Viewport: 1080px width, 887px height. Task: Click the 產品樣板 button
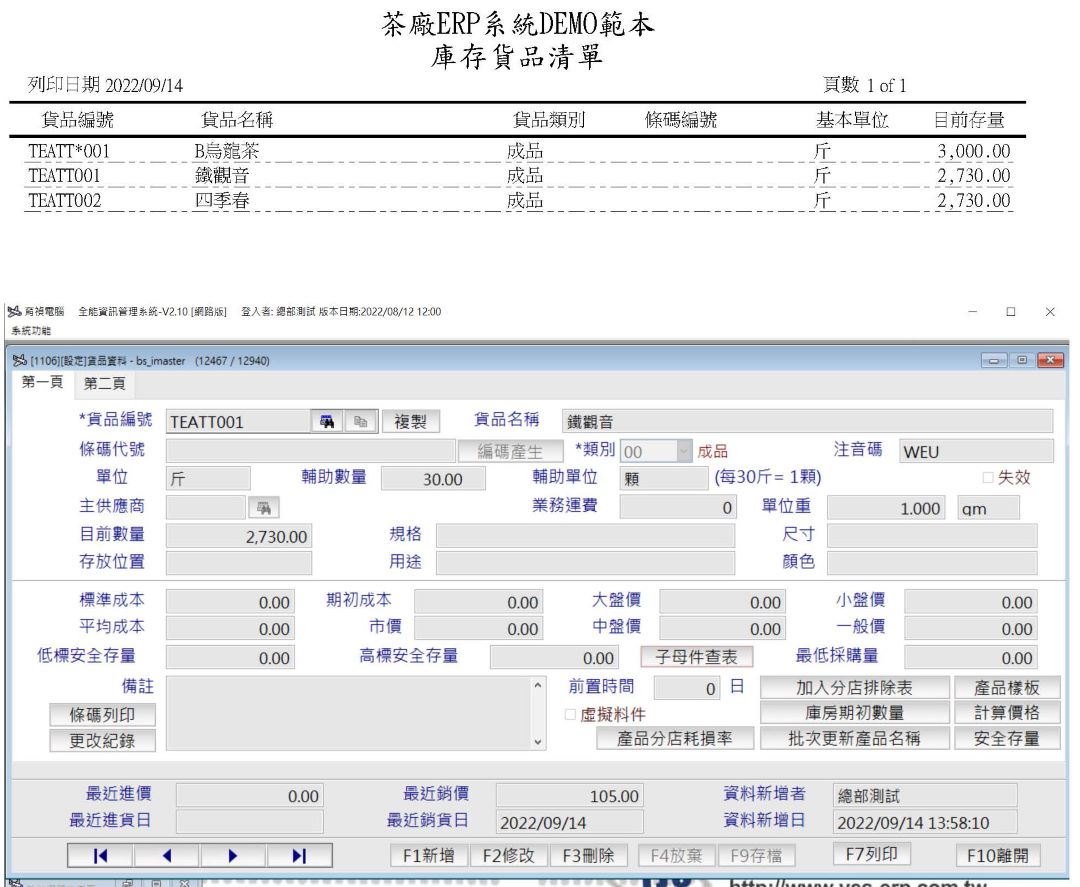point(1006,687)
